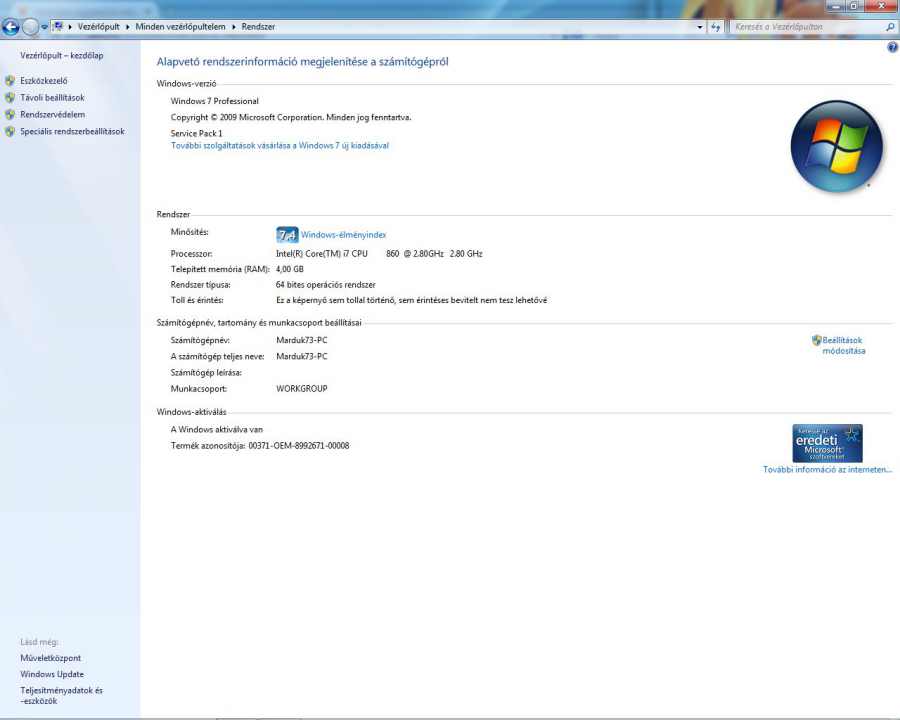The height and width of the screenshot is (720, 900).
Task: Click the window maximize button
Action: pos(854,6)
